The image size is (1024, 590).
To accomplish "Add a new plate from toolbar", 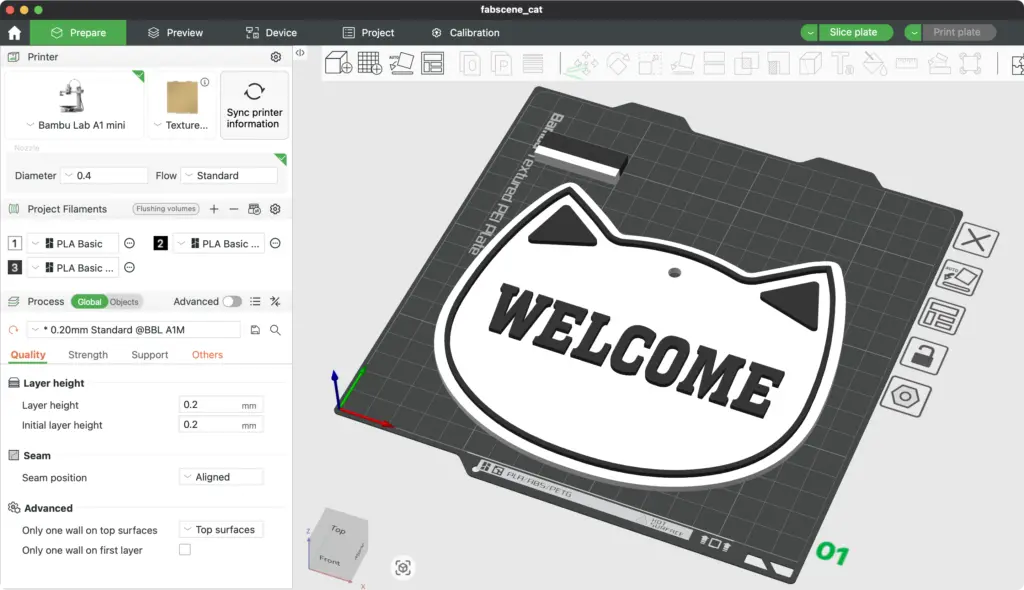I will pyautogui.click(x=370, y=63).
